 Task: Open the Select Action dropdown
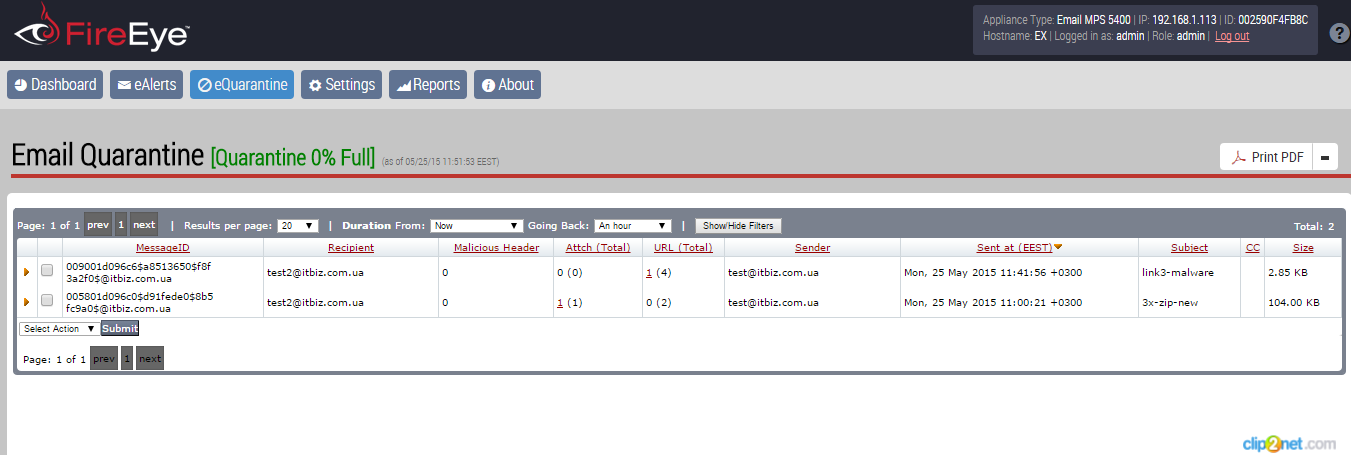click(59, 328)
